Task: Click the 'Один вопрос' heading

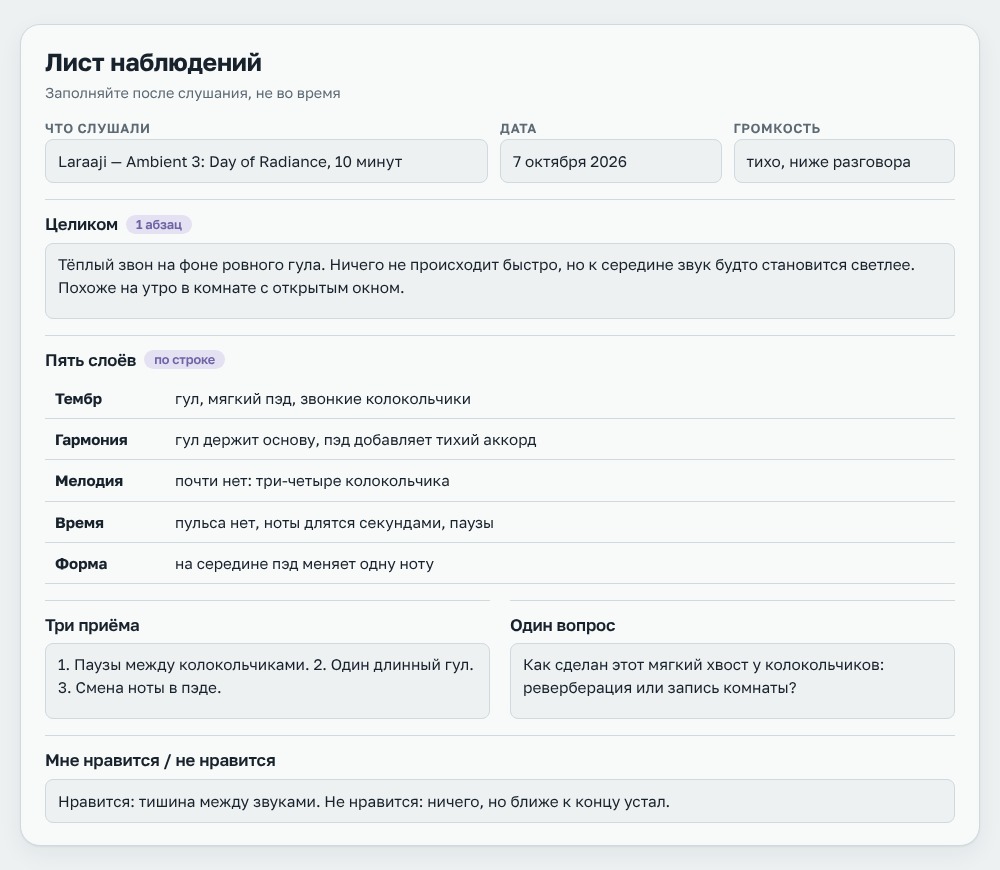Action: (x=562, y=625)
